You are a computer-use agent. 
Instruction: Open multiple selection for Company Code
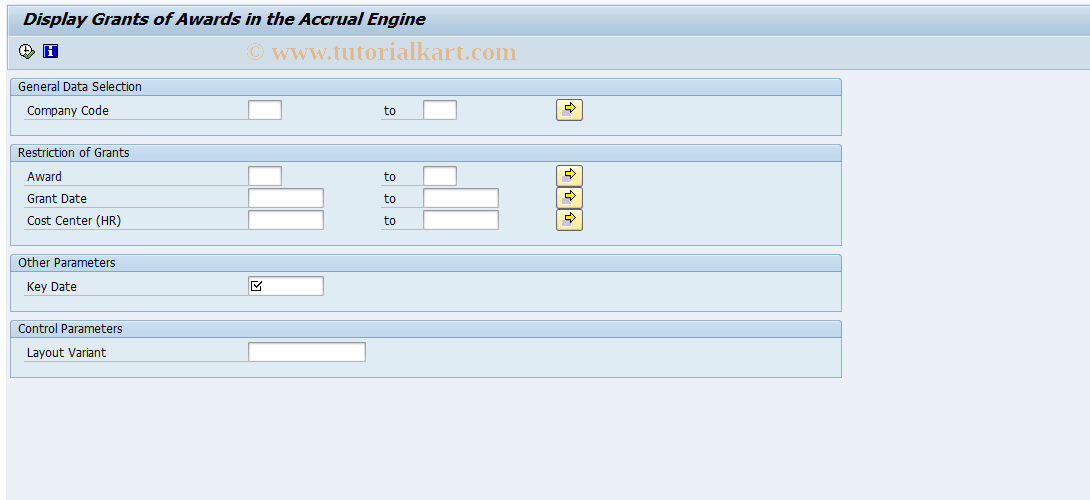(x=569, y=110)
